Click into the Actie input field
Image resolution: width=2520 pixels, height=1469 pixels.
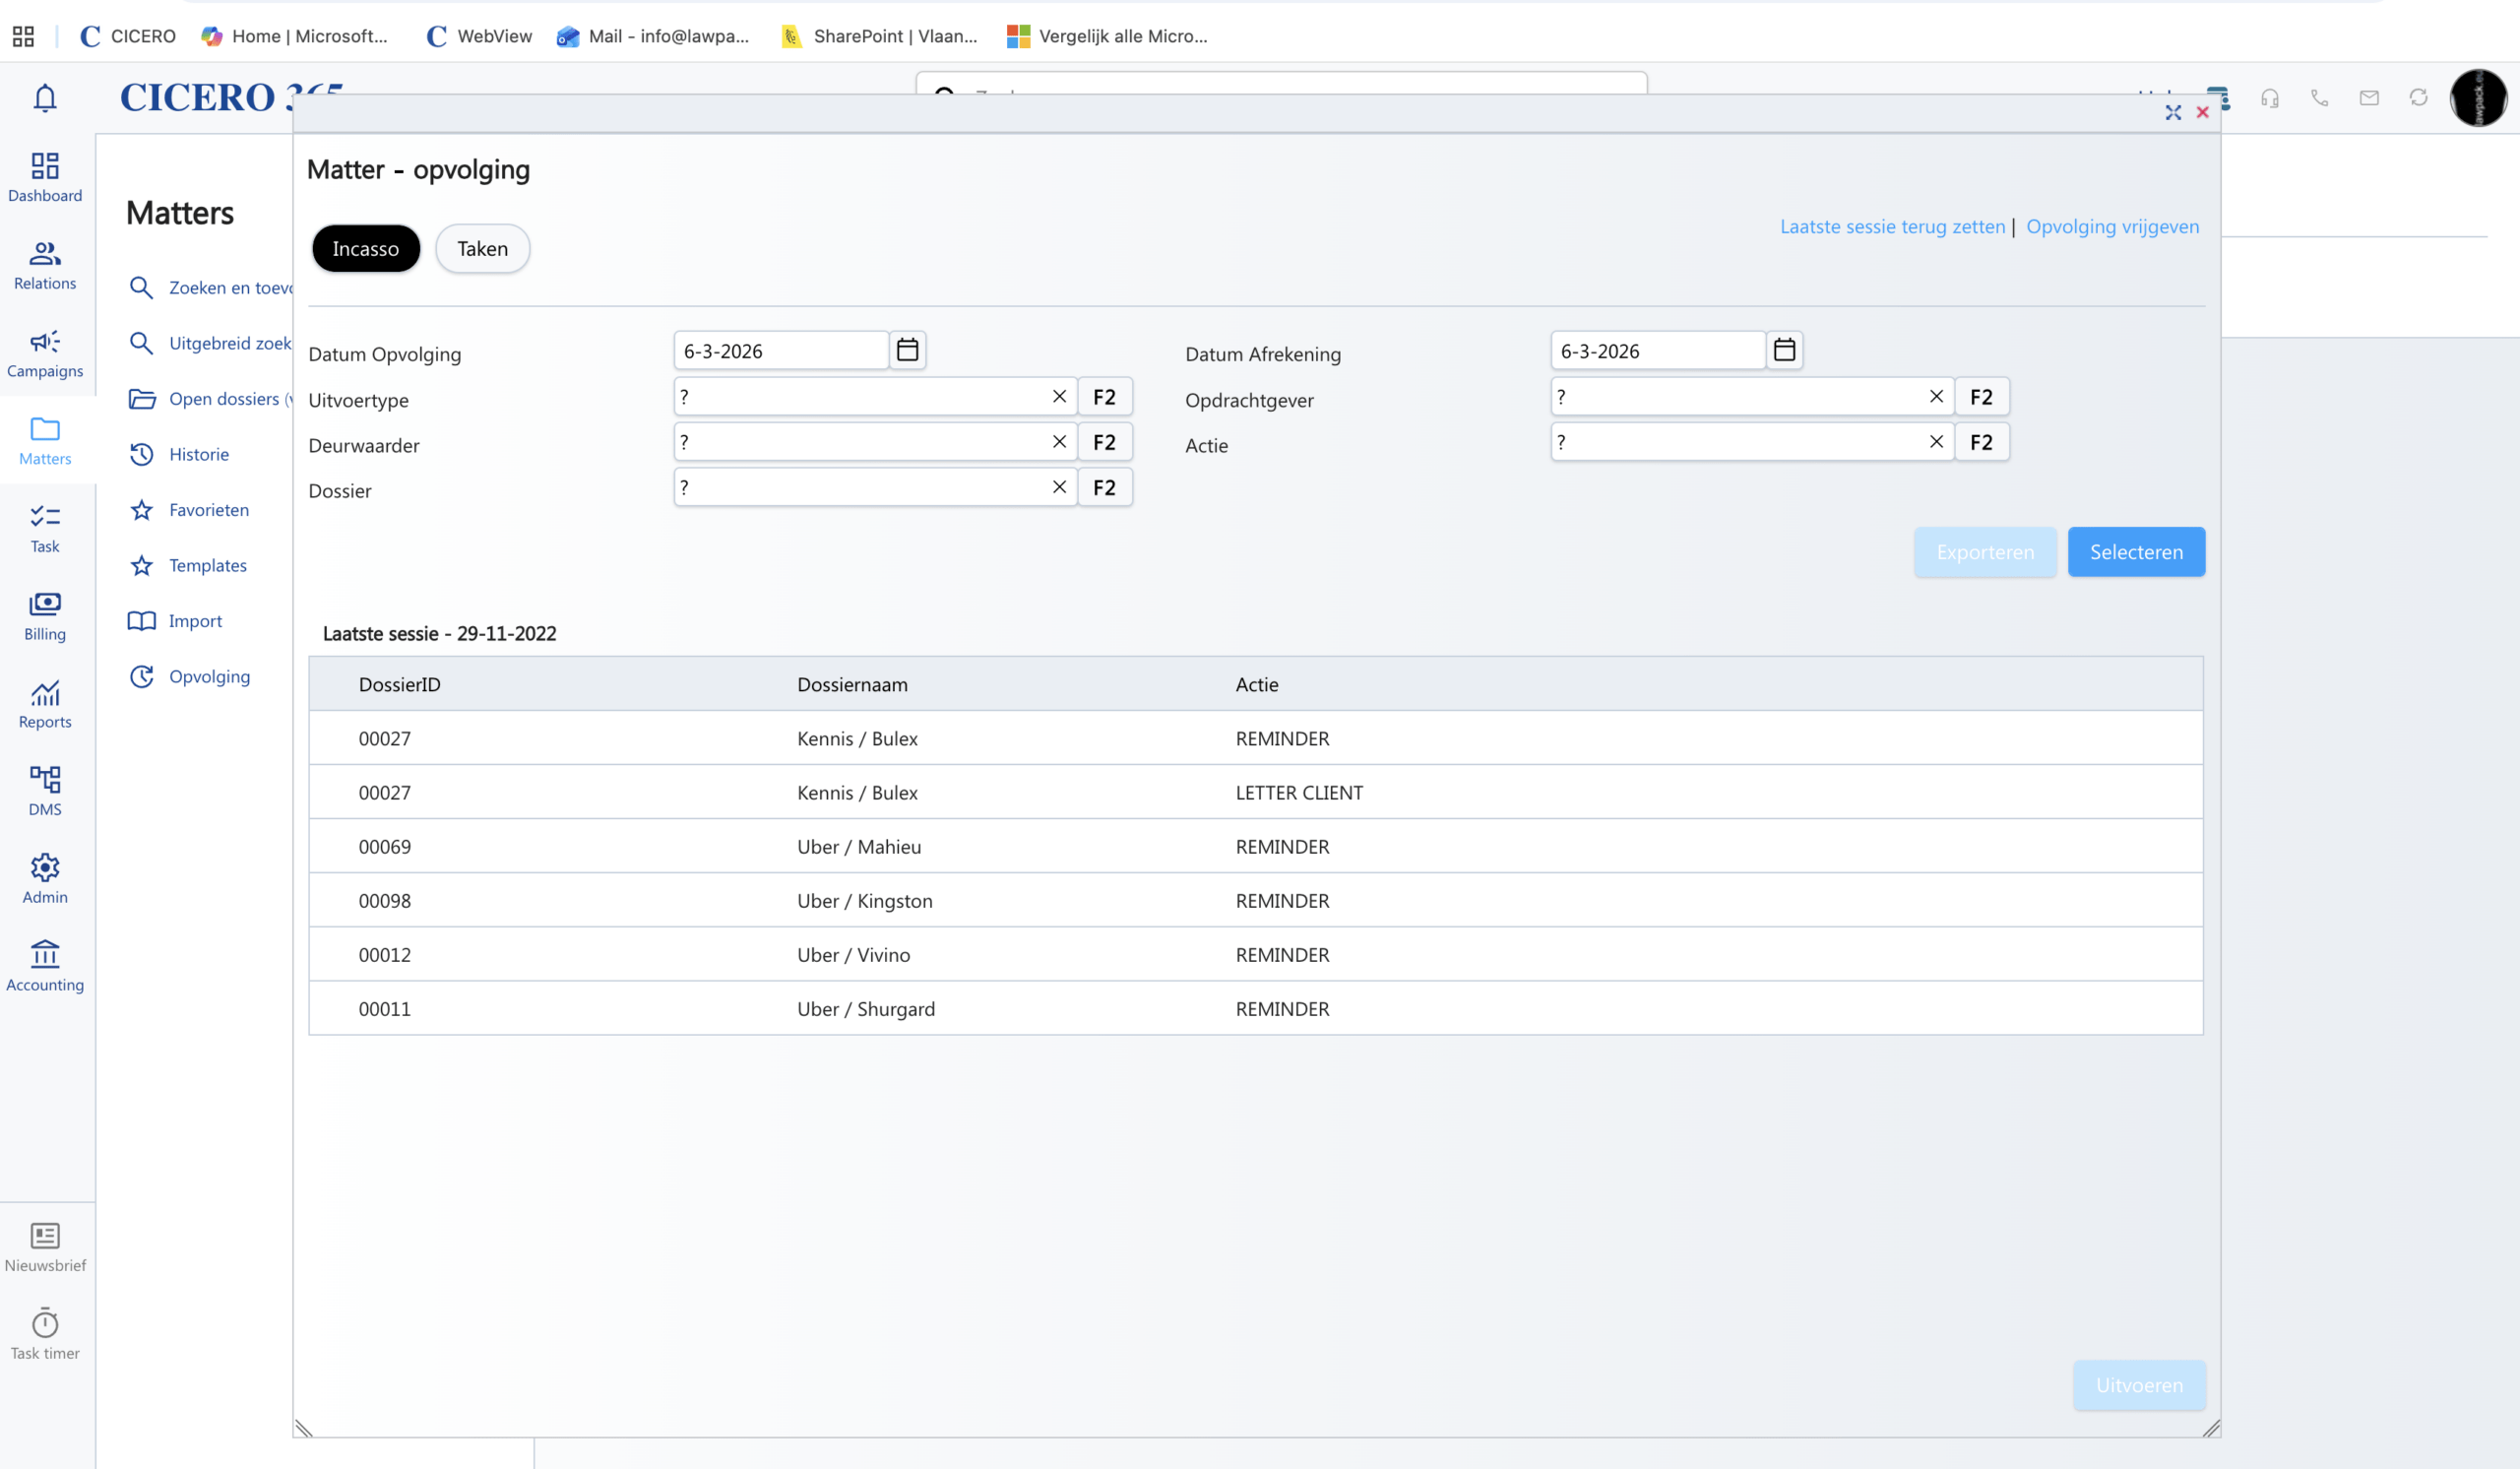(x=1738, y=442)
